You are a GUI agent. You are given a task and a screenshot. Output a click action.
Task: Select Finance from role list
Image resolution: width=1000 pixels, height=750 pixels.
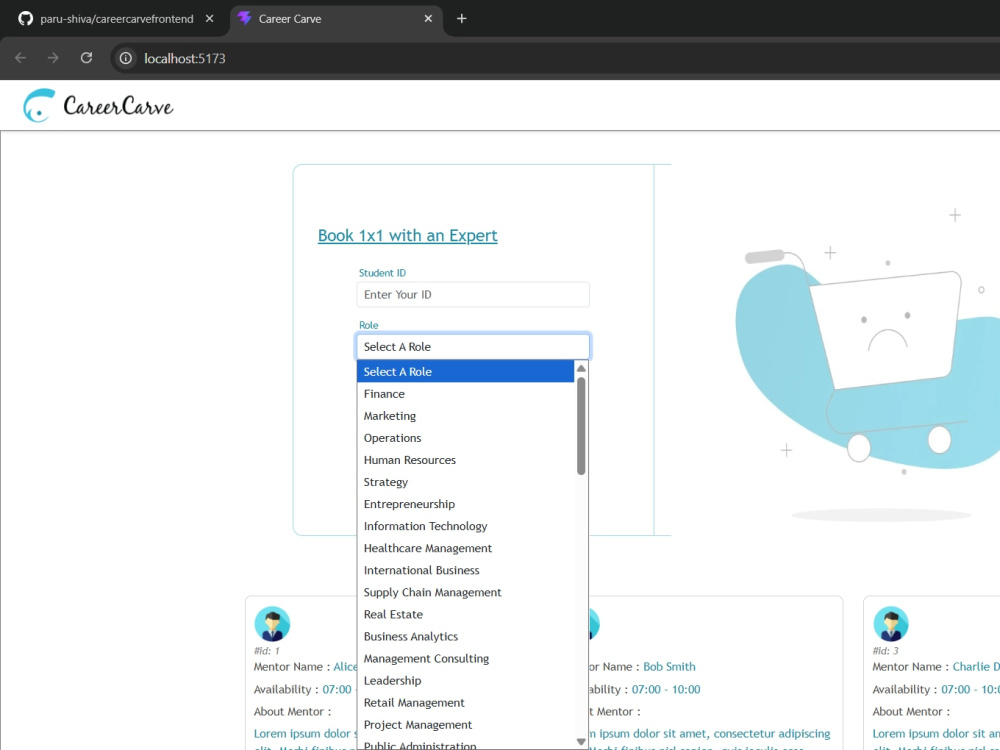tap(466, 394)
